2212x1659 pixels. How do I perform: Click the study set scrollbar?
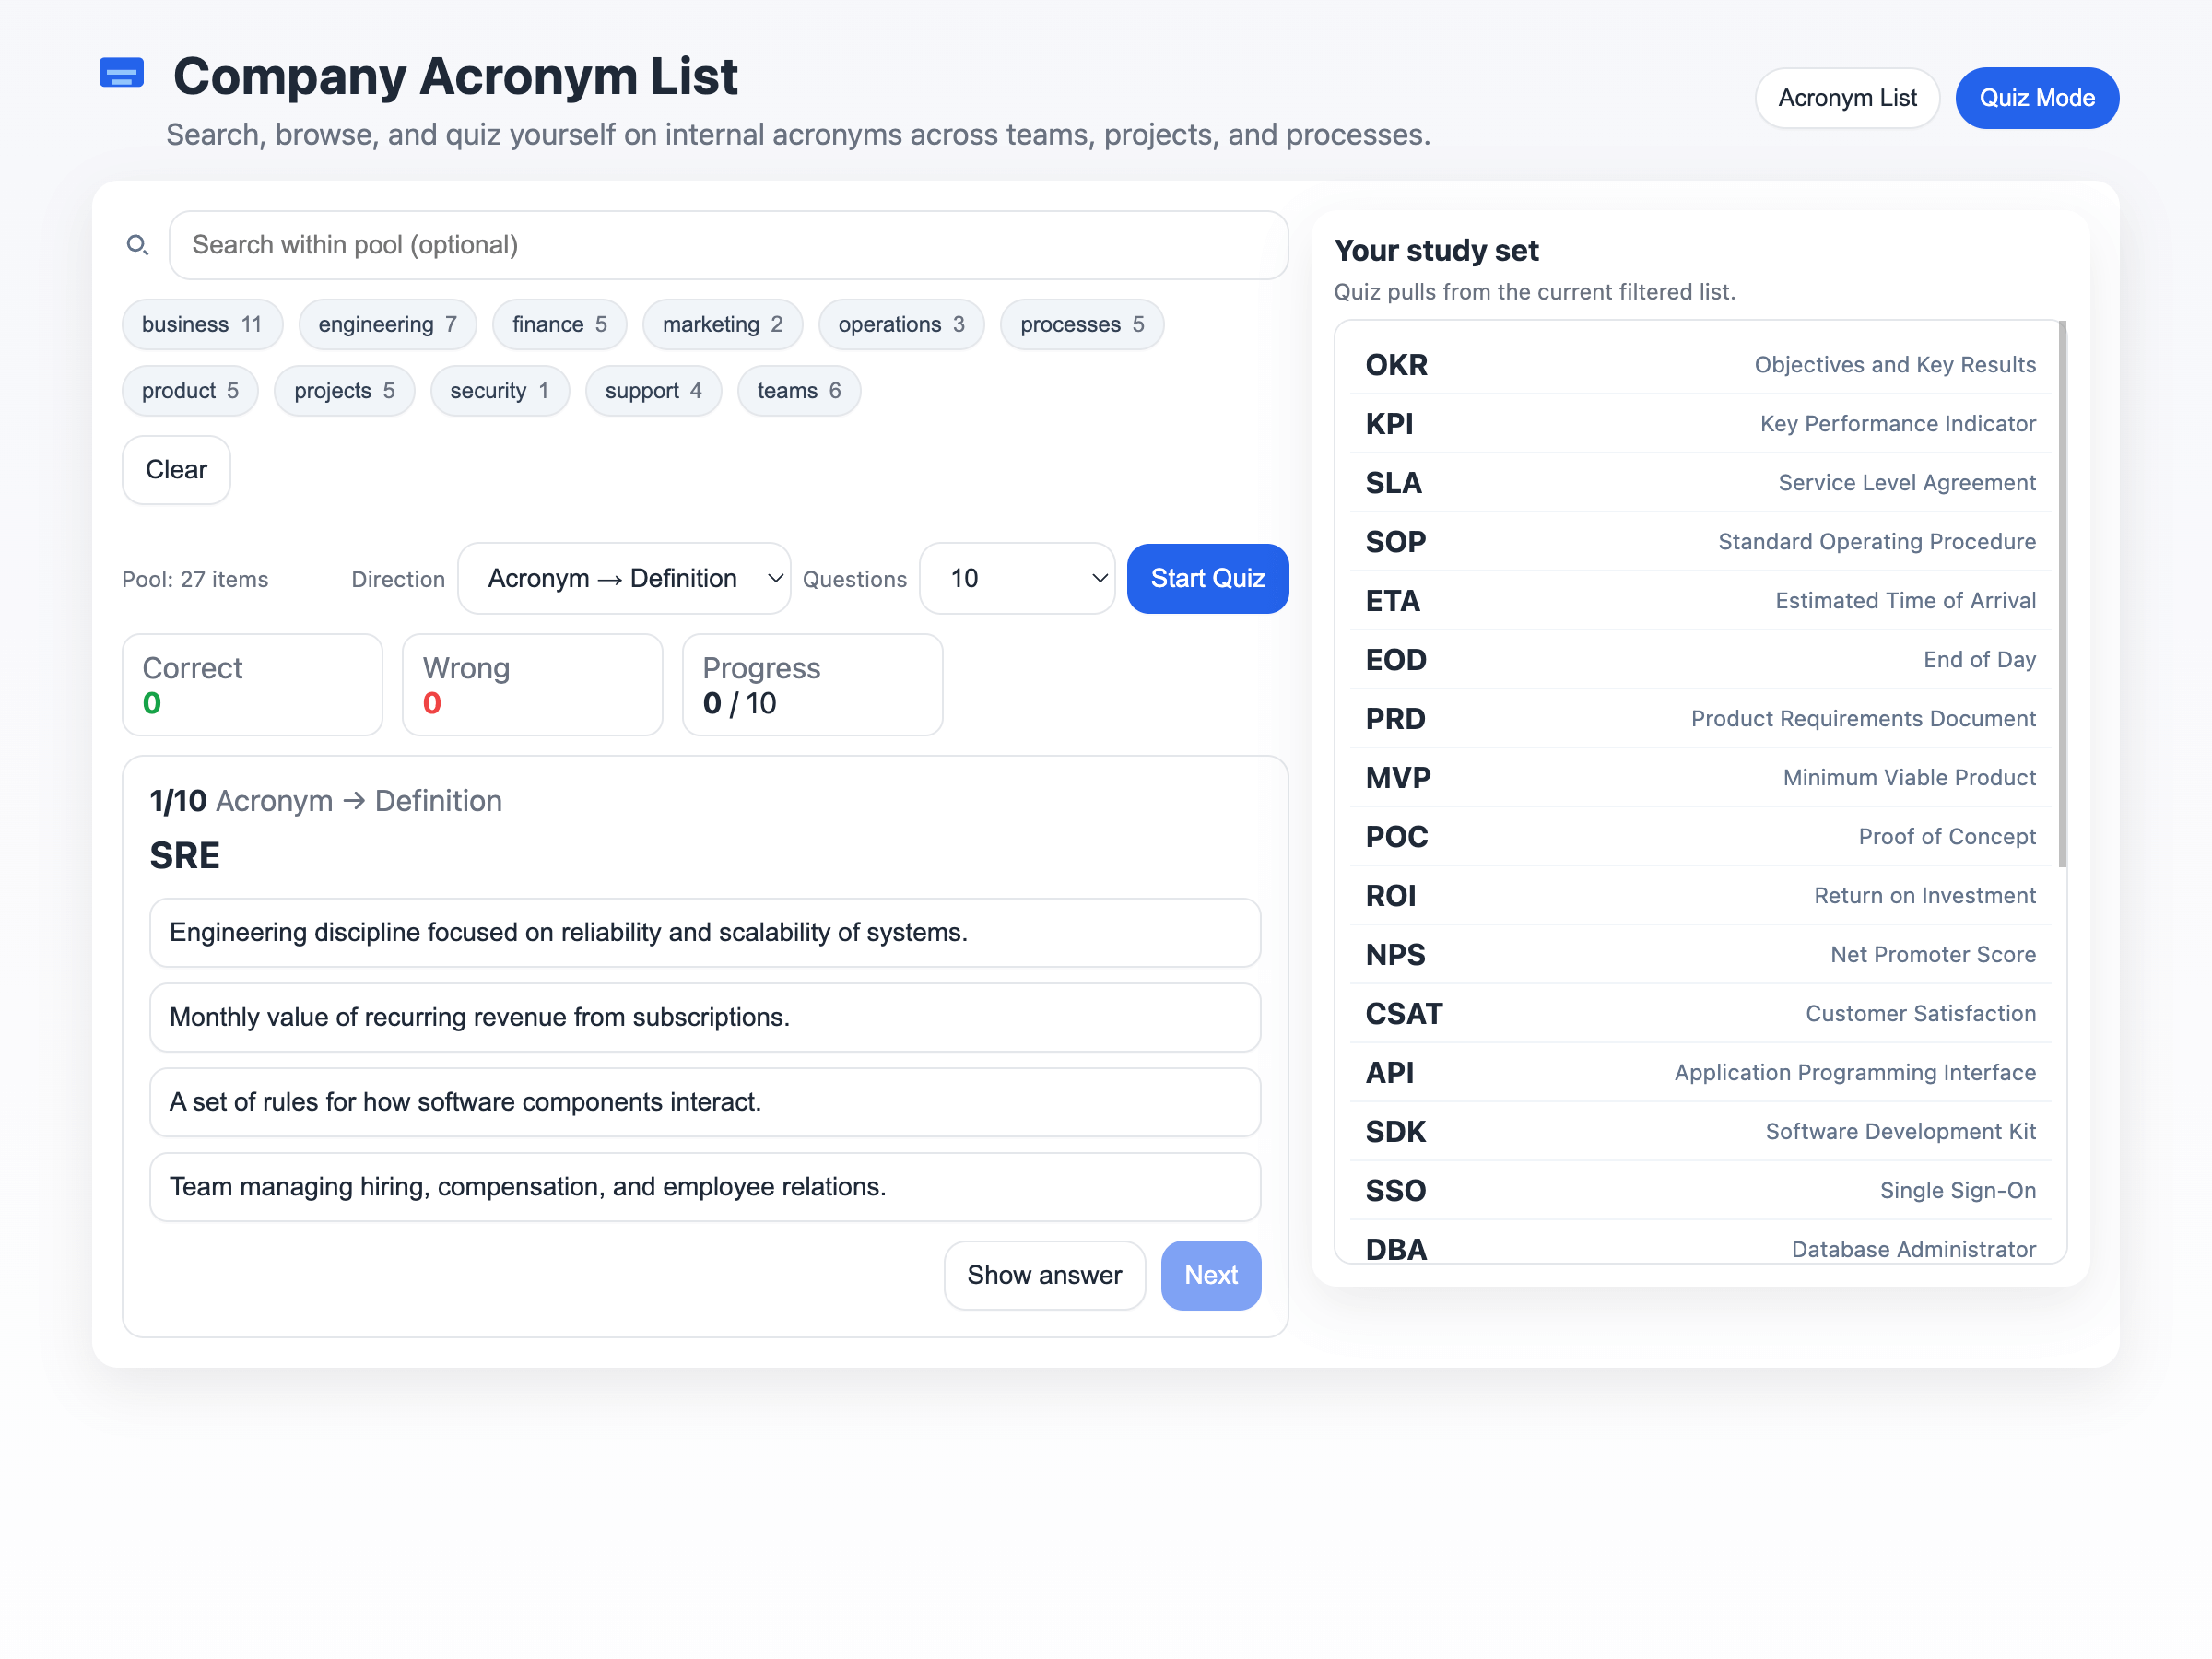2062,594
